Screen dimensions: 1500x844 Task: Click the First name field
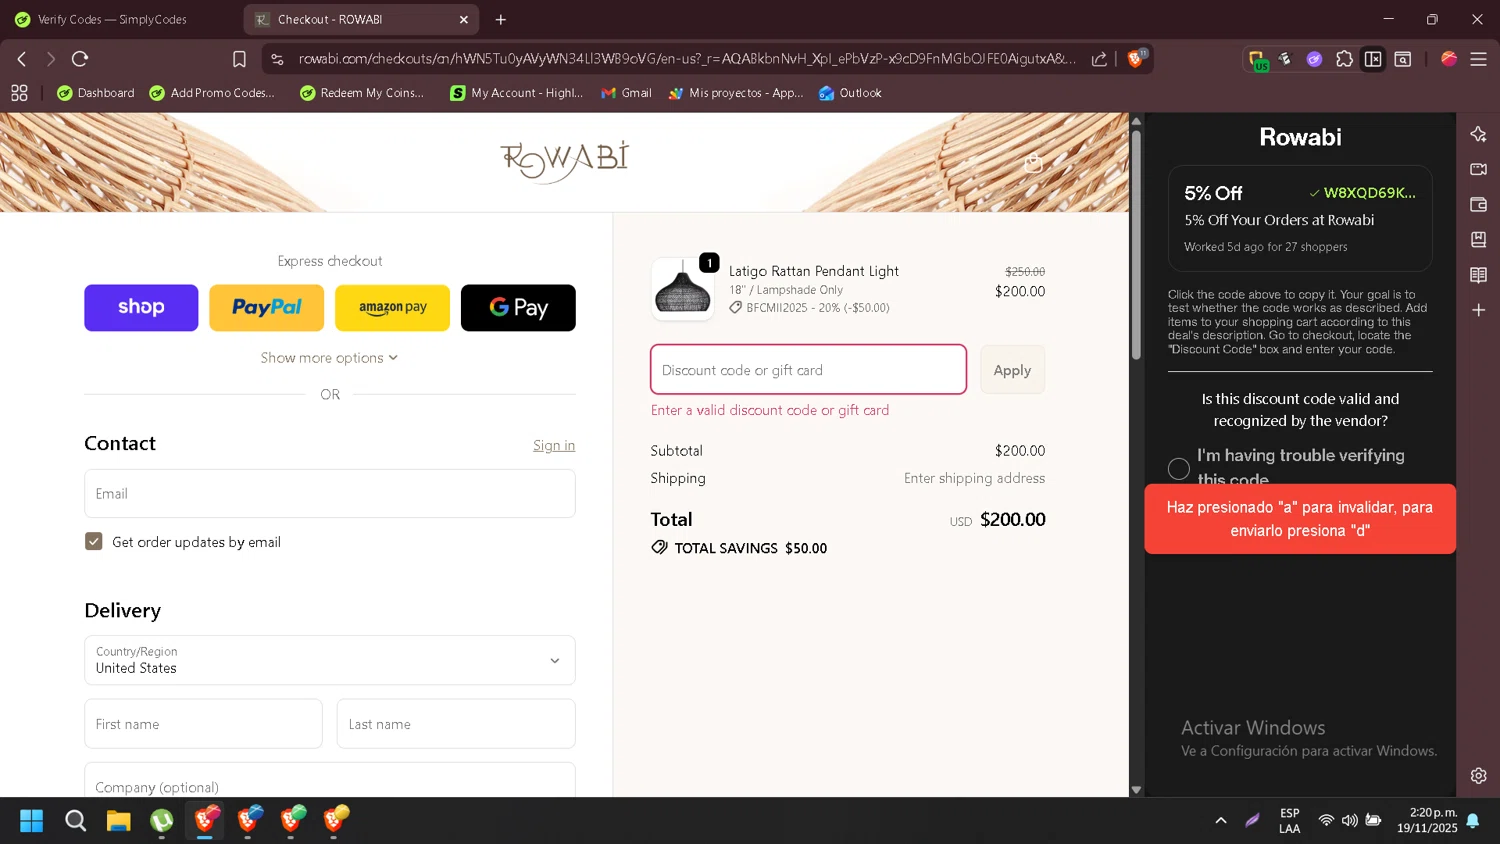click(203, 724)
